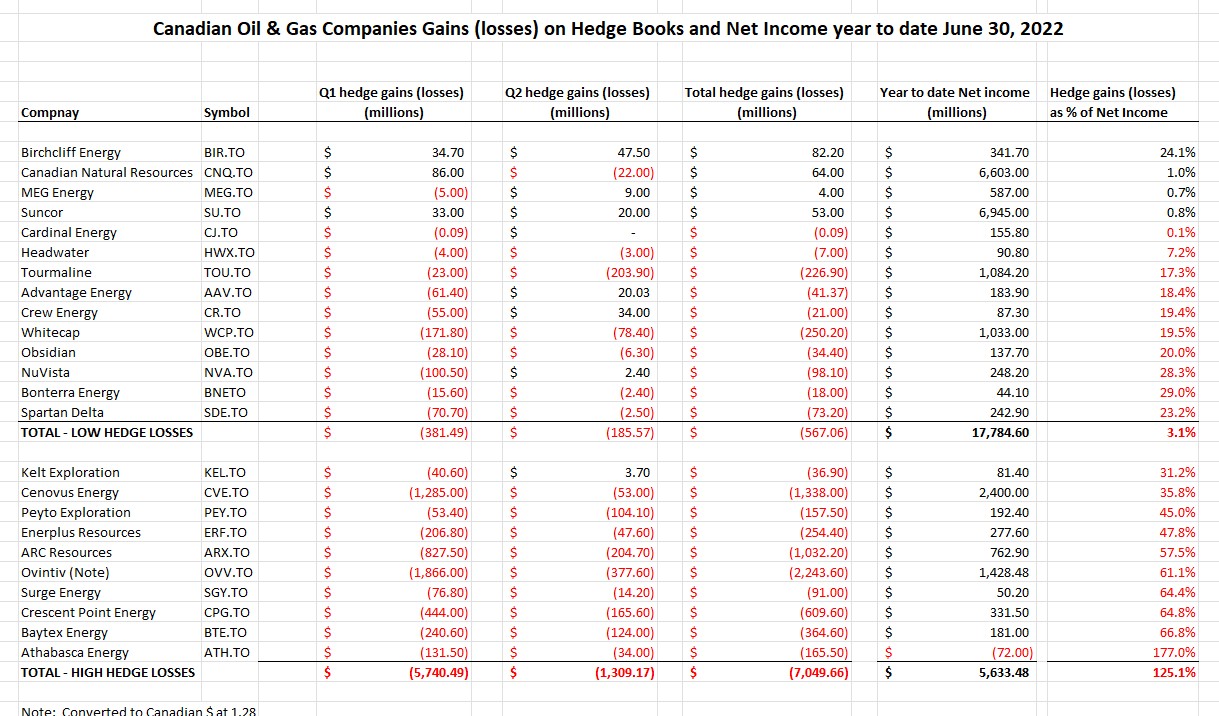This screenshot has height=716, width=1219.
Task: Click the Year to date Net income header
Action: click(954, 101)
